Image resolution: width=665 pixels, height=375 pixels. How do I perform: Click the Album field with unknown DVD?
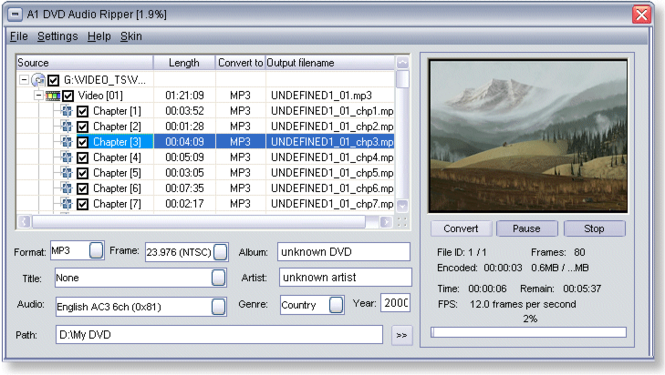click(344, 252)
